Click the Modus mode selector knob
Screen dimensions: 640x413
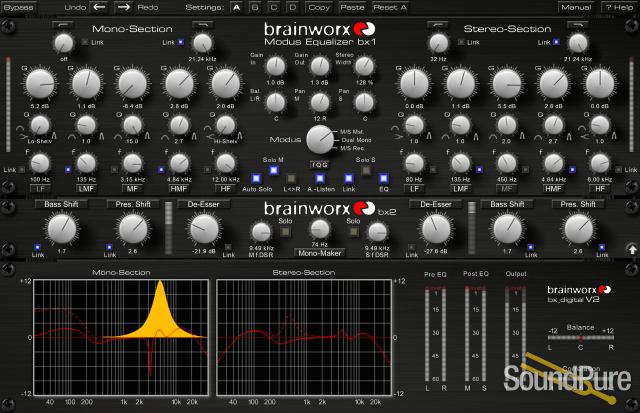point(320,140)
